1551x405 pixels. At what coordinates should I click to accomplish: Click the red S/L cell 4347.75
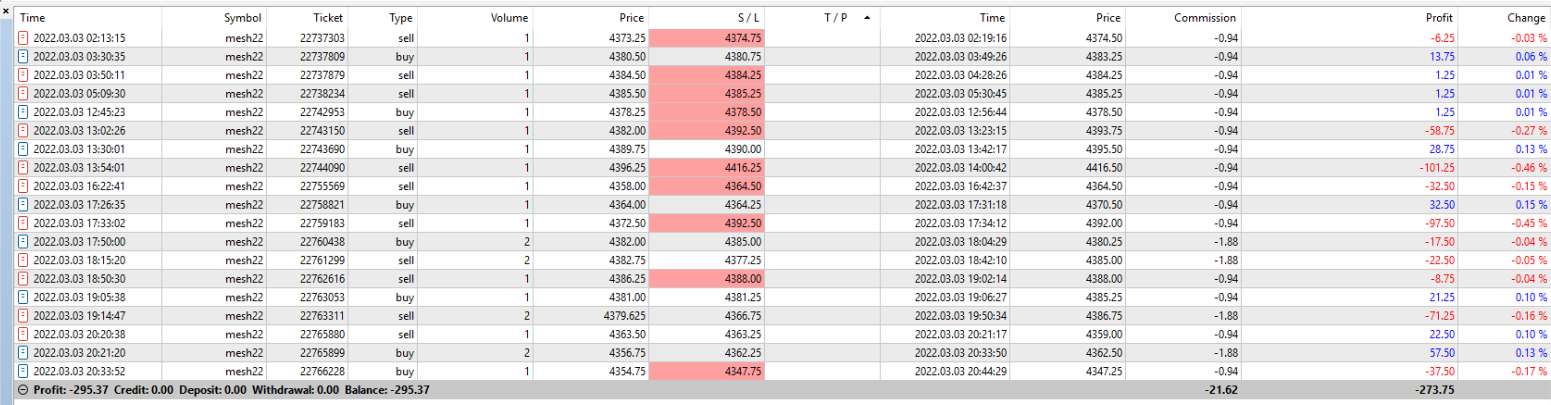point(706,371)
